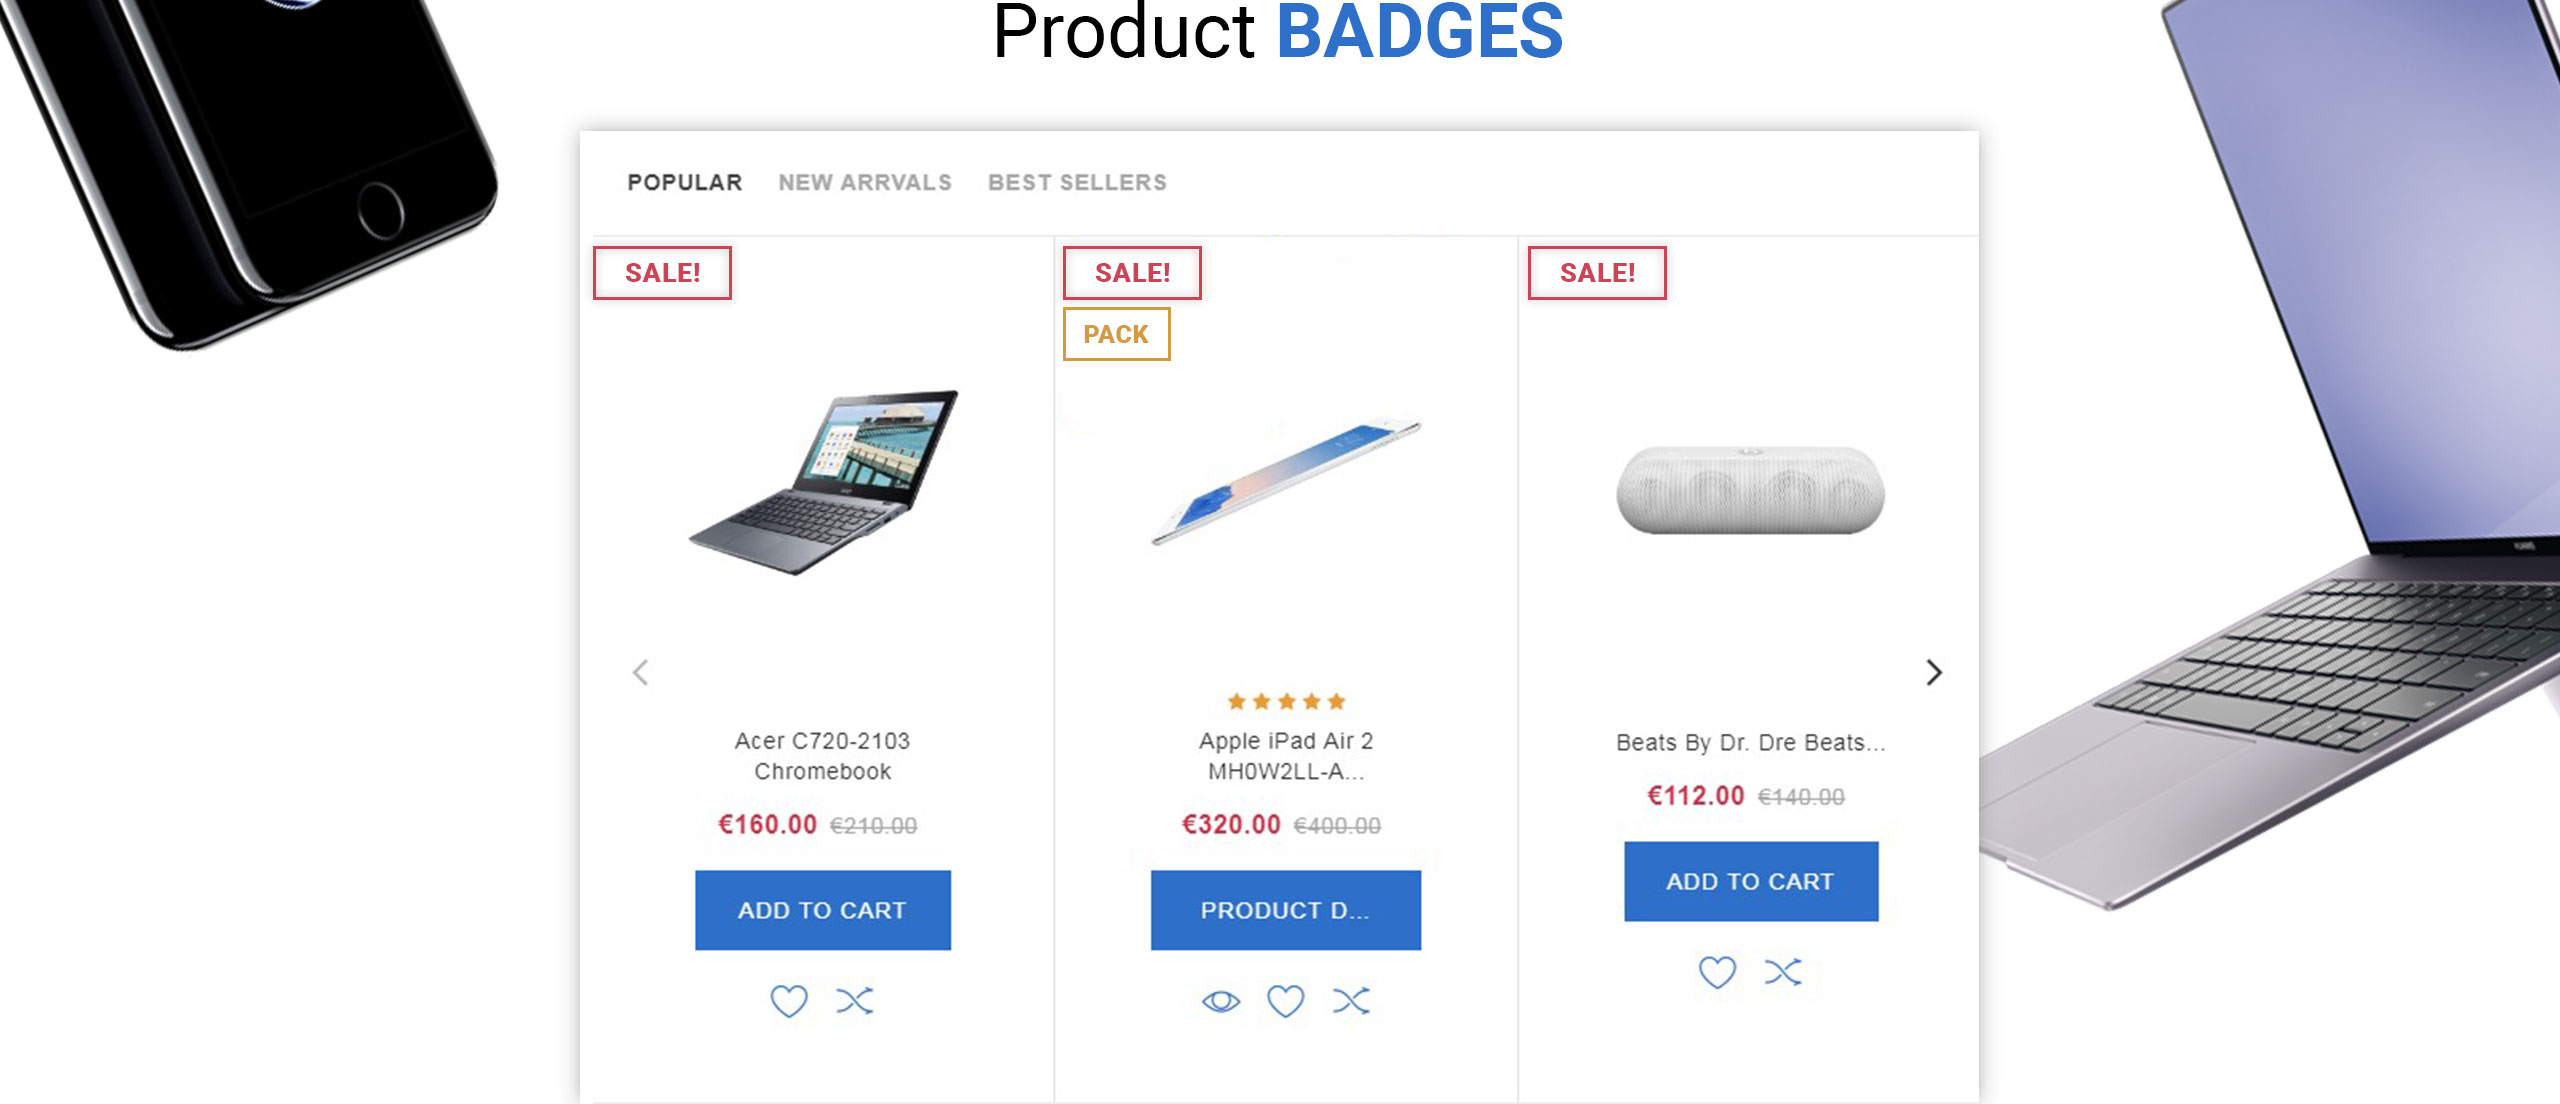Viewport: 2560px width, 1104px height.
Task: Compare Beats speaker using shuffle icon
Action: point(1783,972)
